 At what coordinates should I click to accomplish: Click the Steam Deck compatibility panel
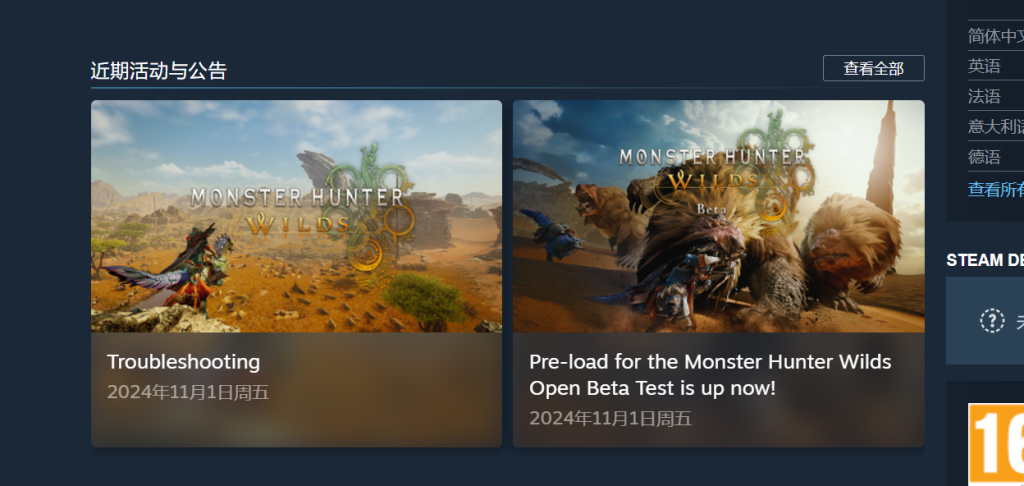pyautogui.click(x=985, y=320)
